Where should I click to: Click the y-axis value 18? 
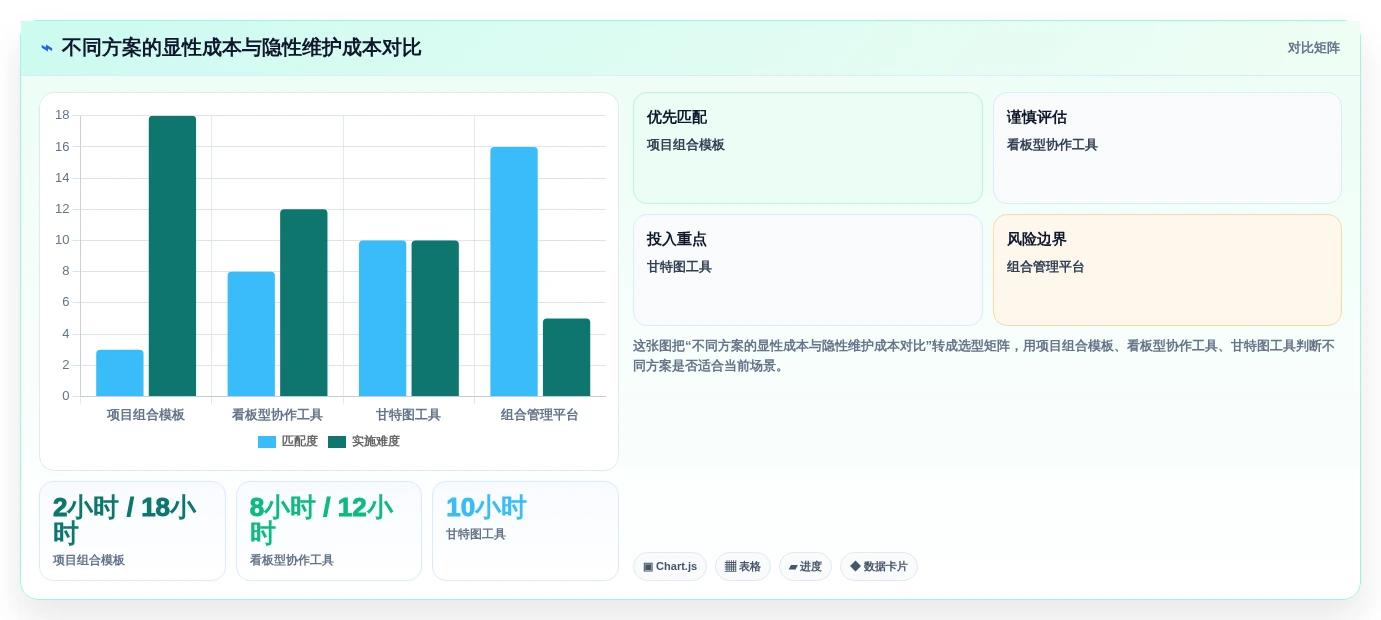(62, 115)
